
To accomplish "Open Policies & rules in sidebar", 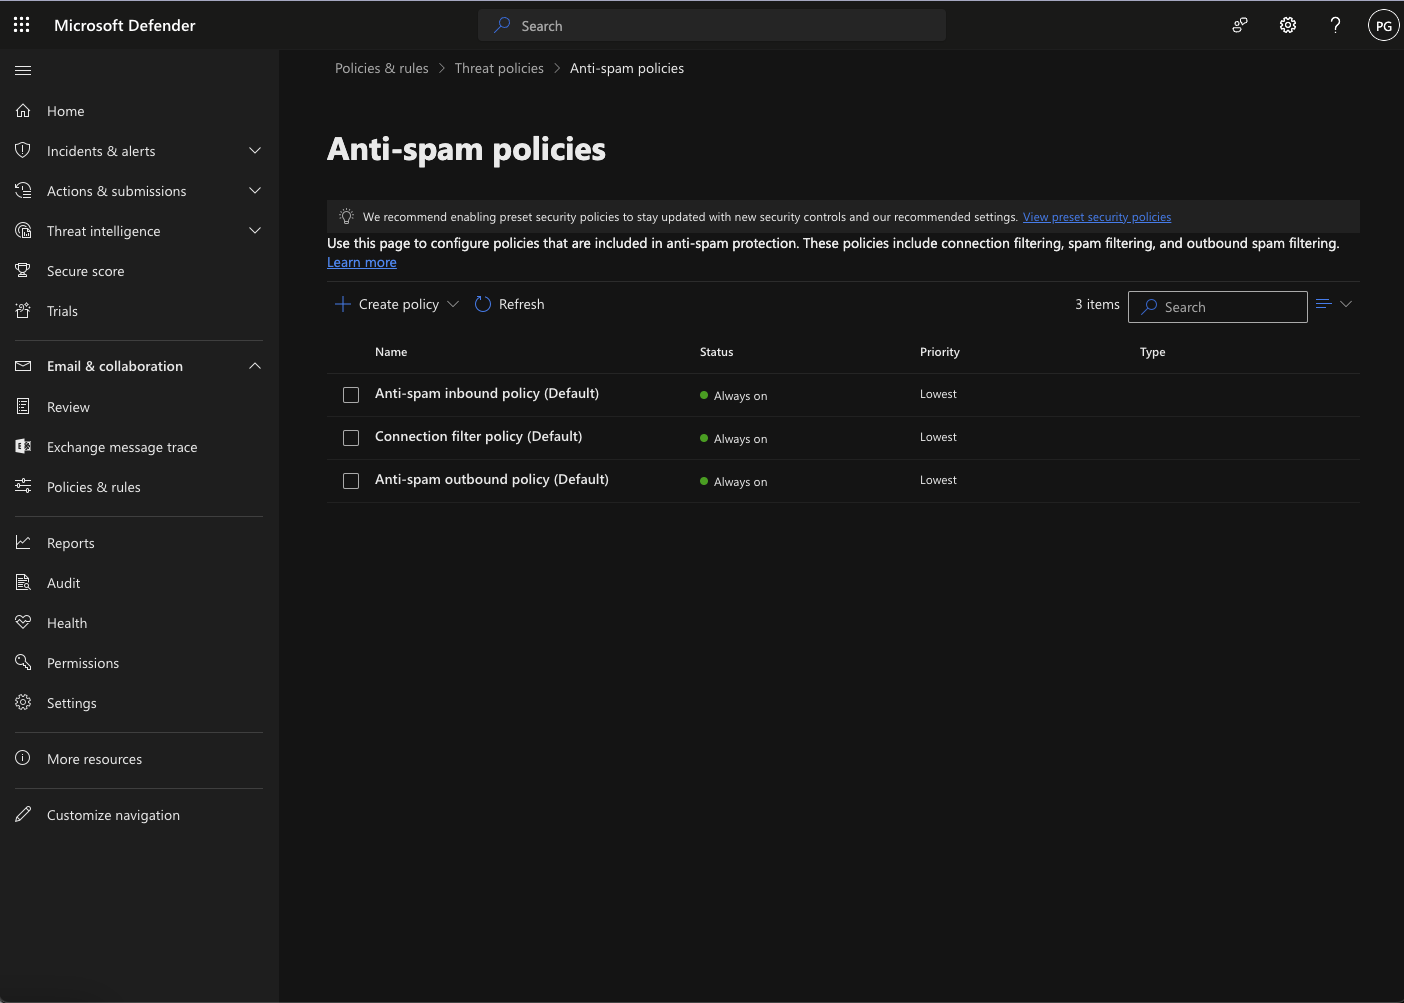I will pyautogui.click(x=94, y=487).
